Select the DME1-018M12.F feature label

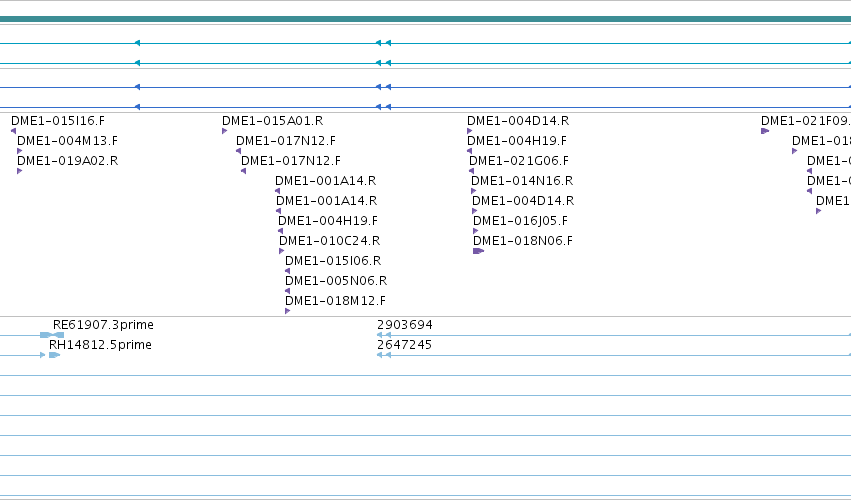click(x=335, y=301)
